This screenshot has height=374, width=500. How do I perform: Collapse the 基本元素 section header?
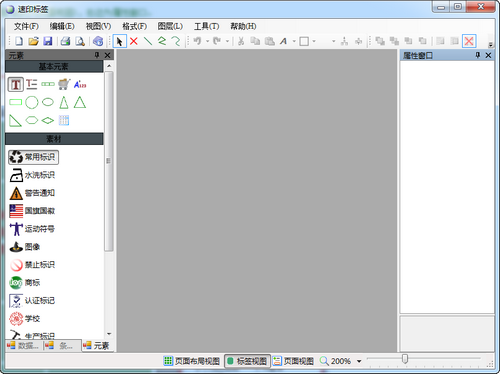click(x=54, y=66)
